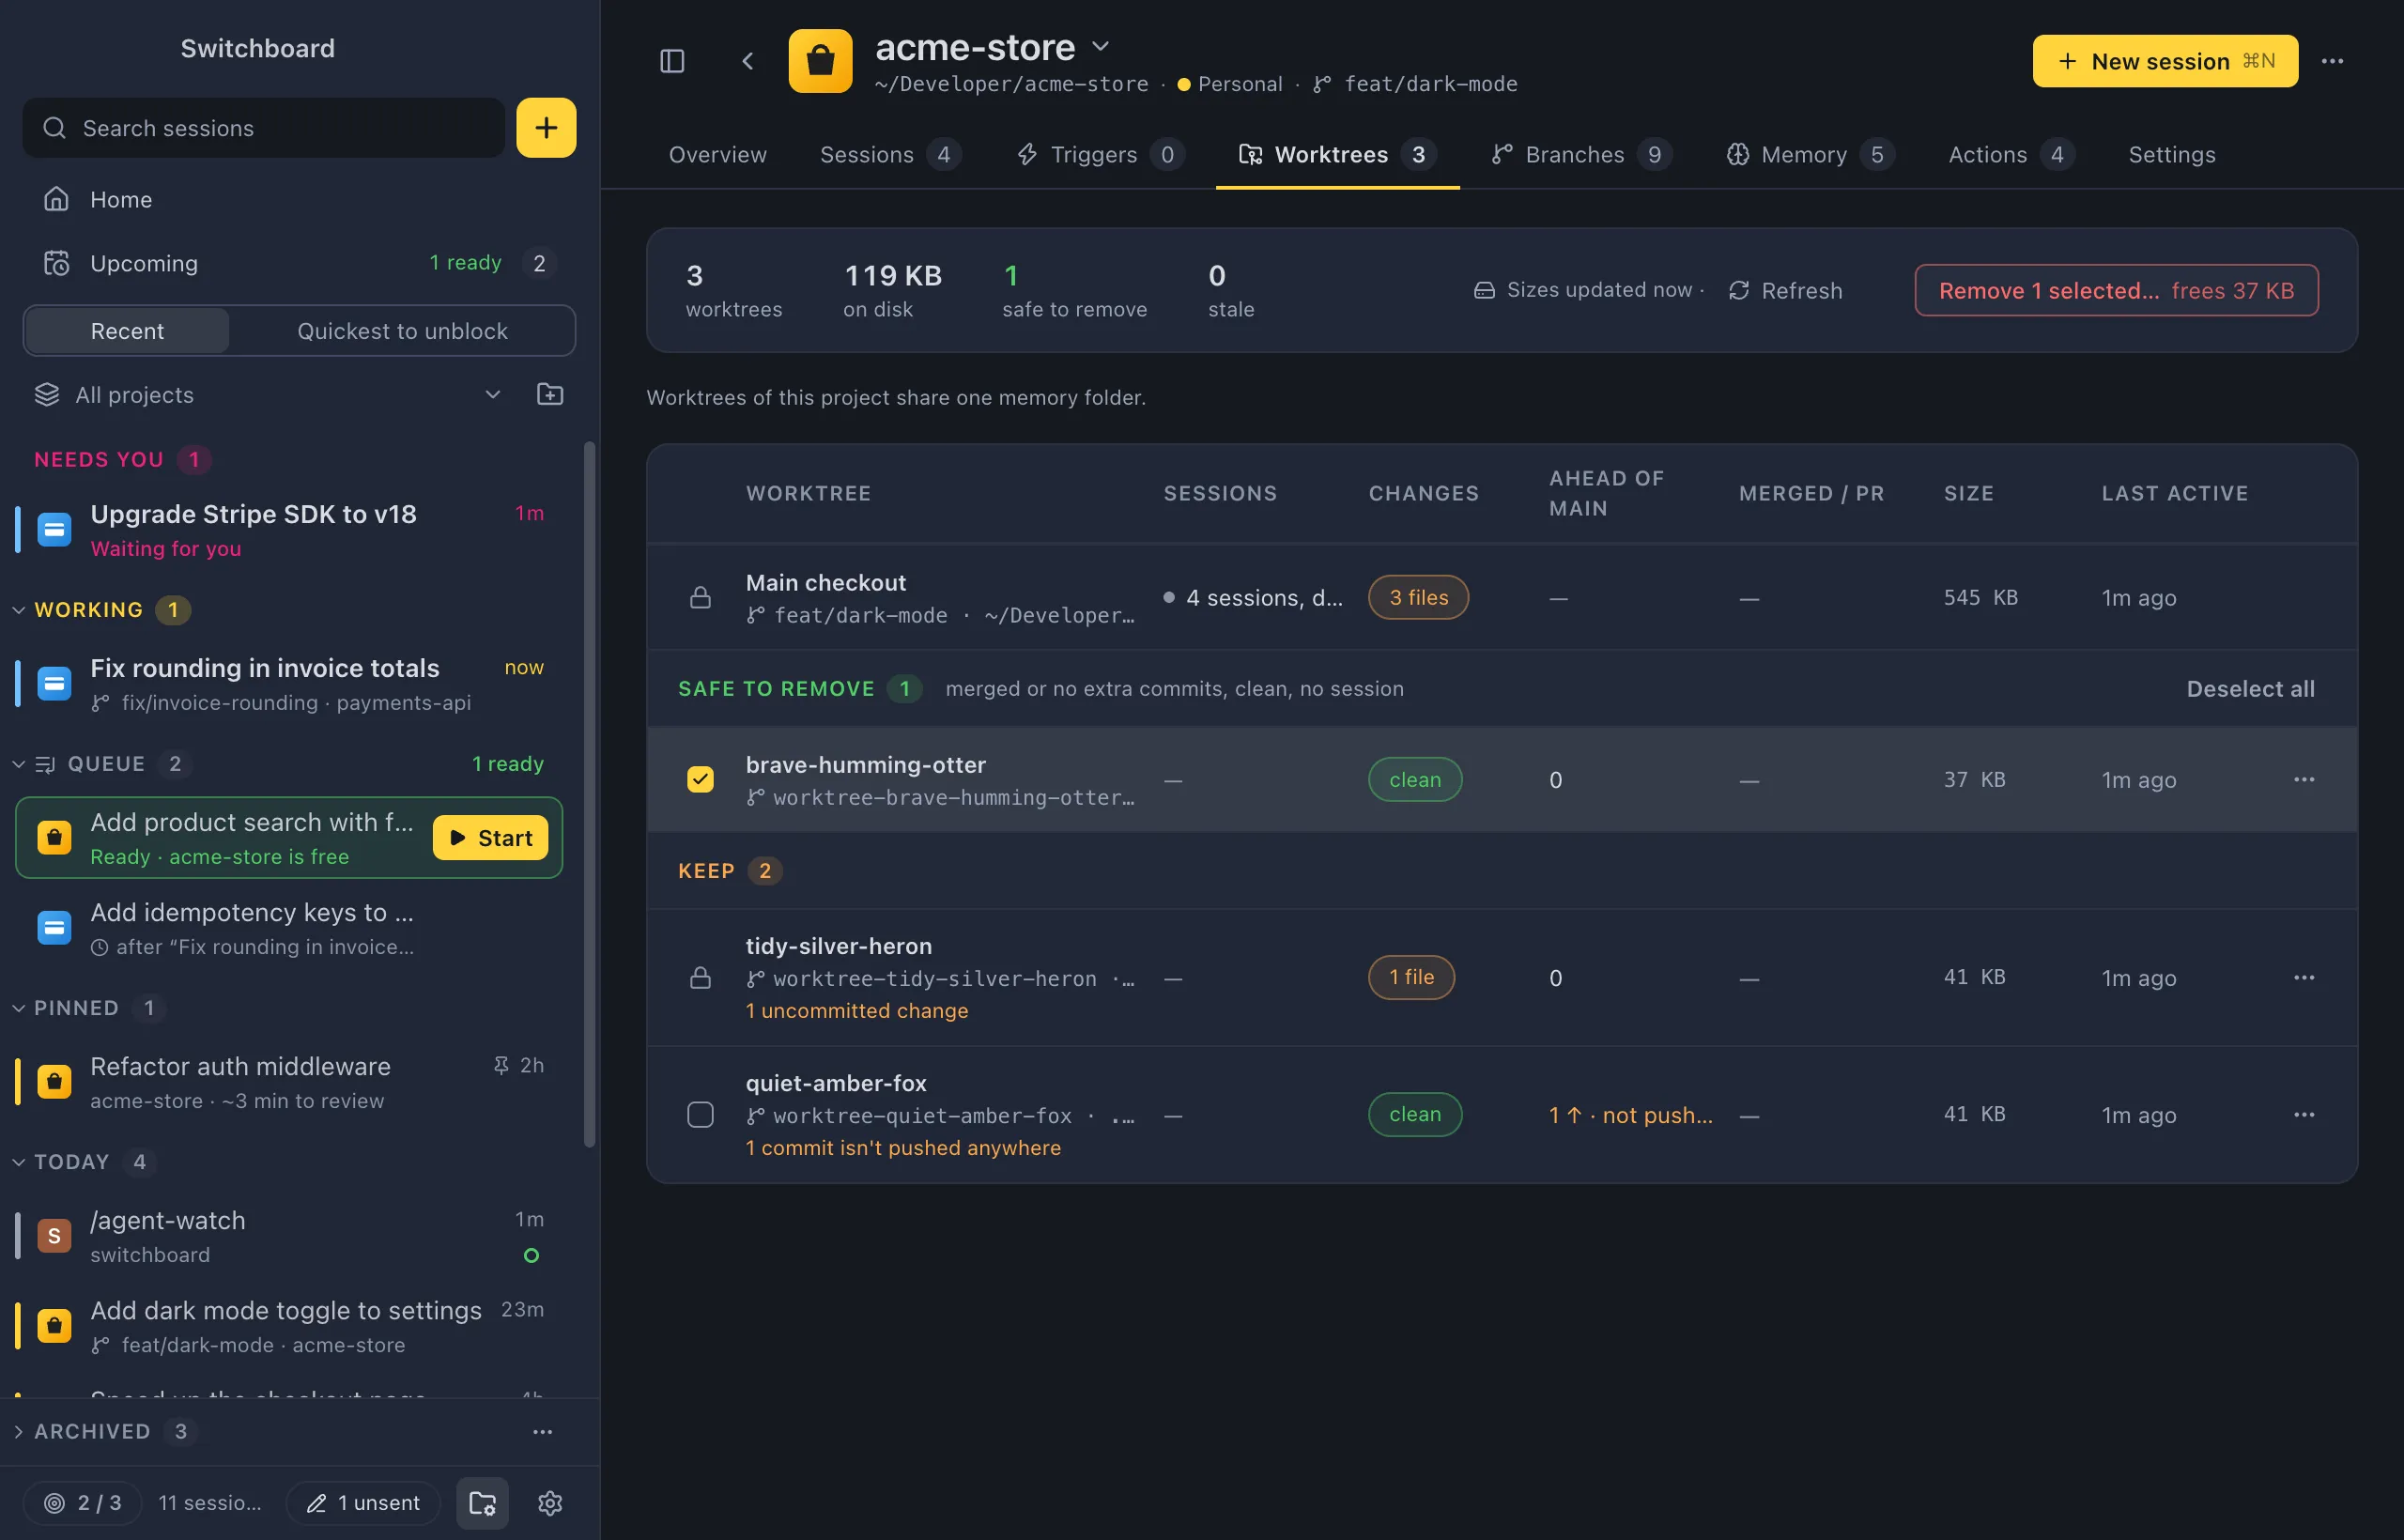This screenshot has height=1540, width=2404.
Task: Open the Triggers tab
Action: (1100, 154)
